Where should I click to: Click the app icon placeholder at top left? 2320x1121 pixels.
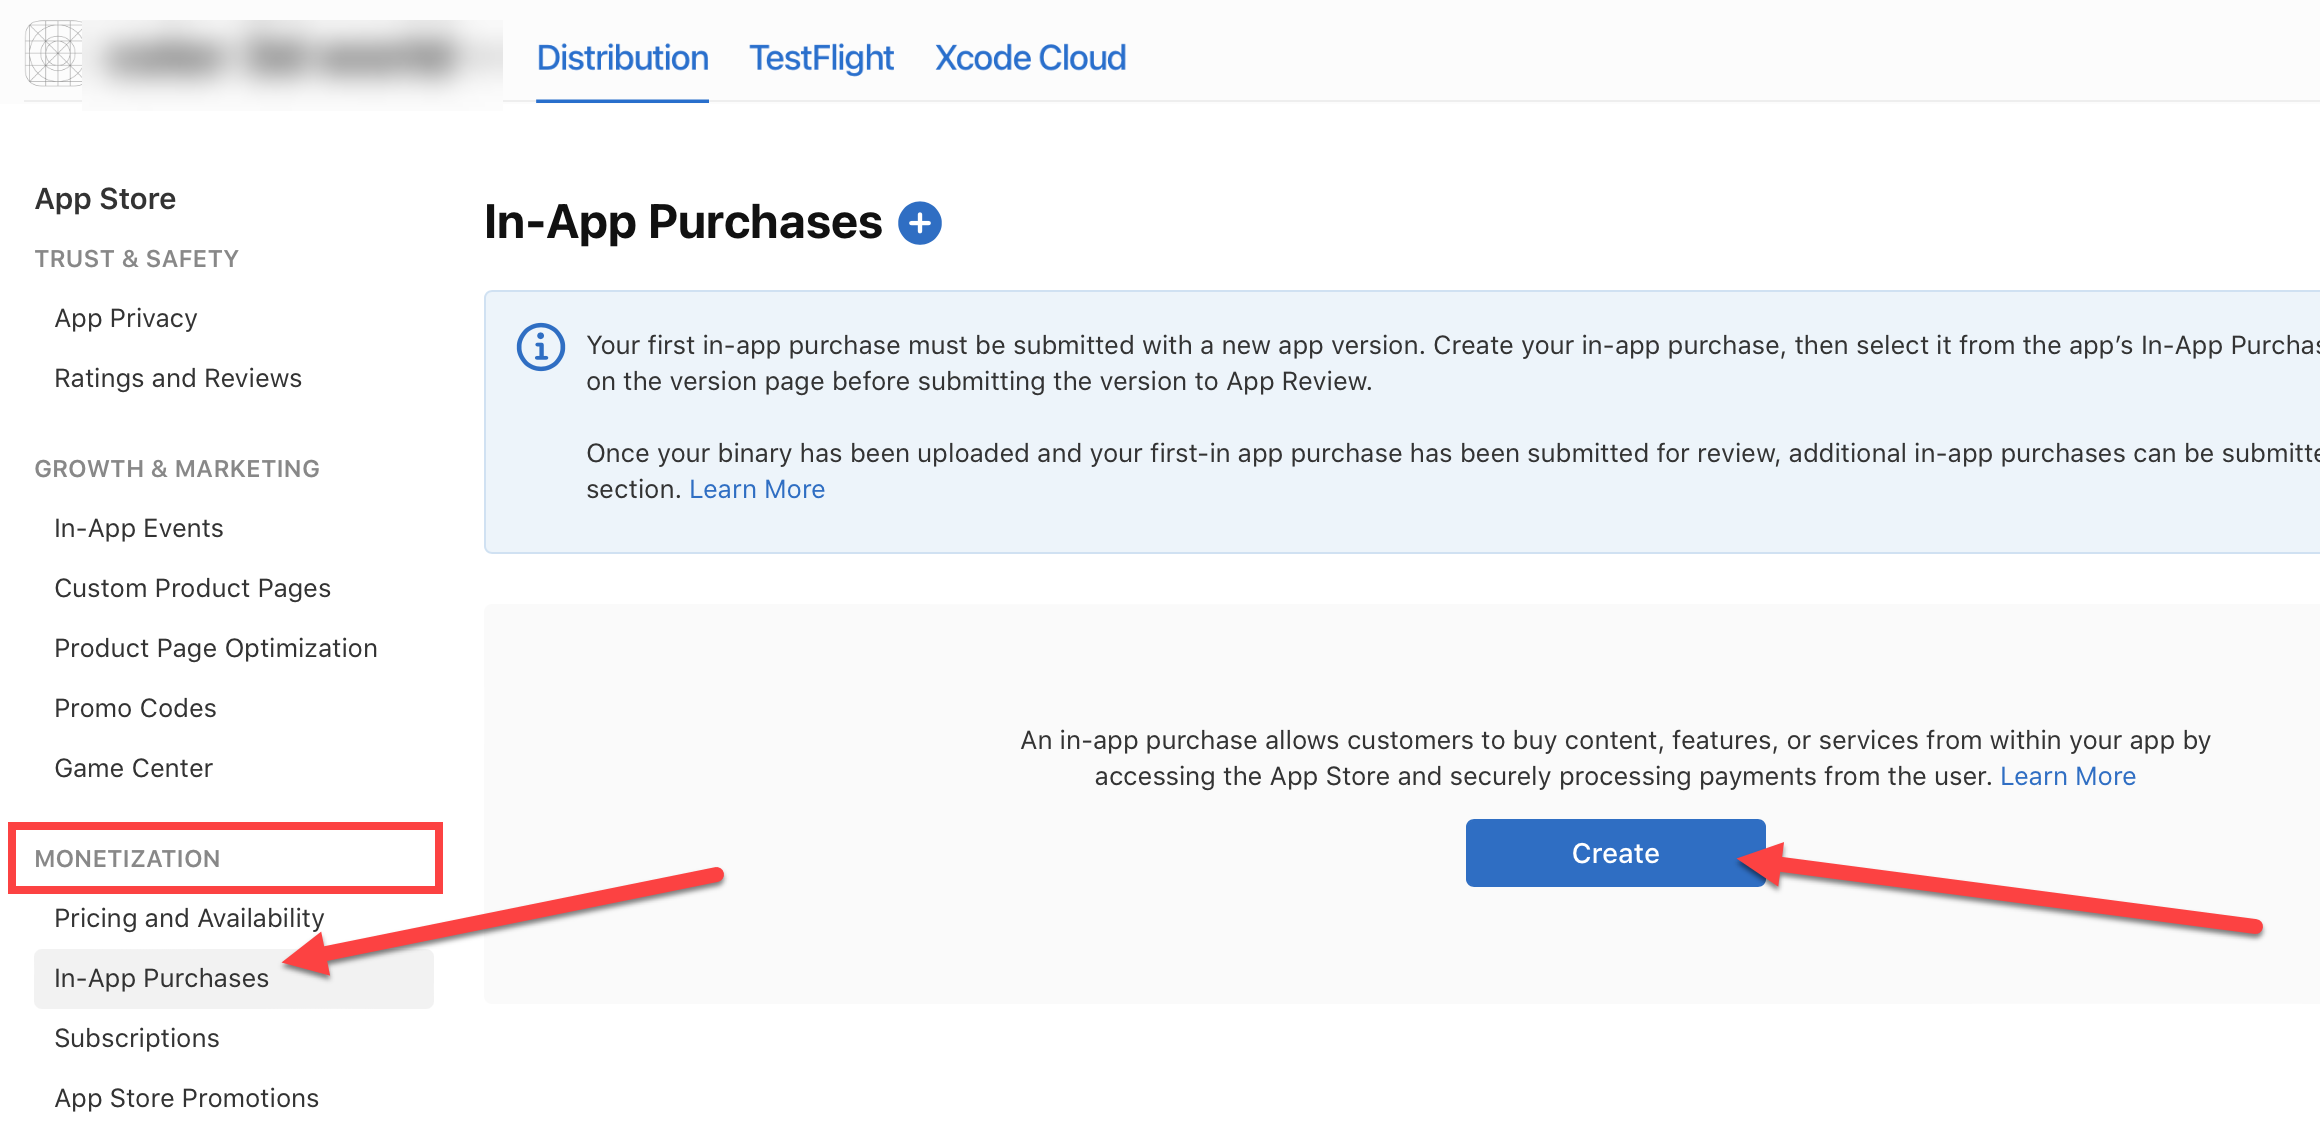[x=54, y=55]
